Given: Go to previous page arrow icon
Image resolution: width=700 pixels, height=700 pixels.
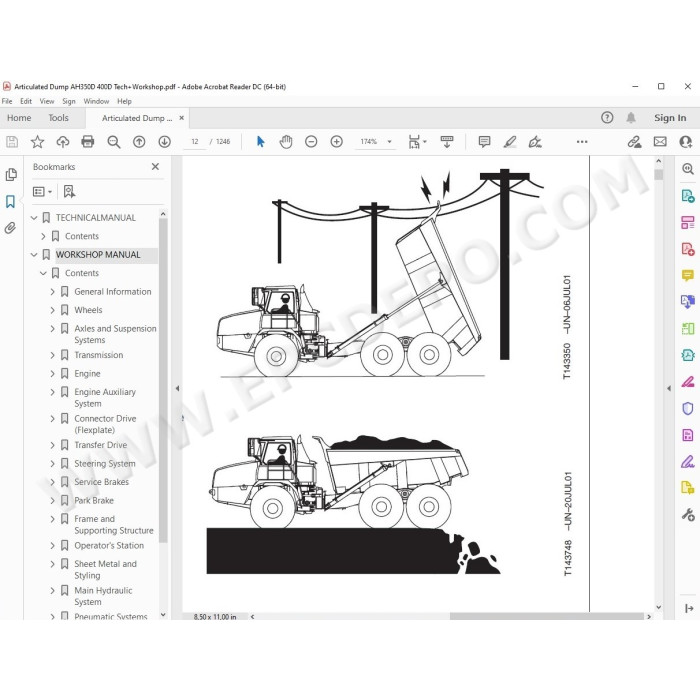Looking at the screenshot, I should (139, 142).
